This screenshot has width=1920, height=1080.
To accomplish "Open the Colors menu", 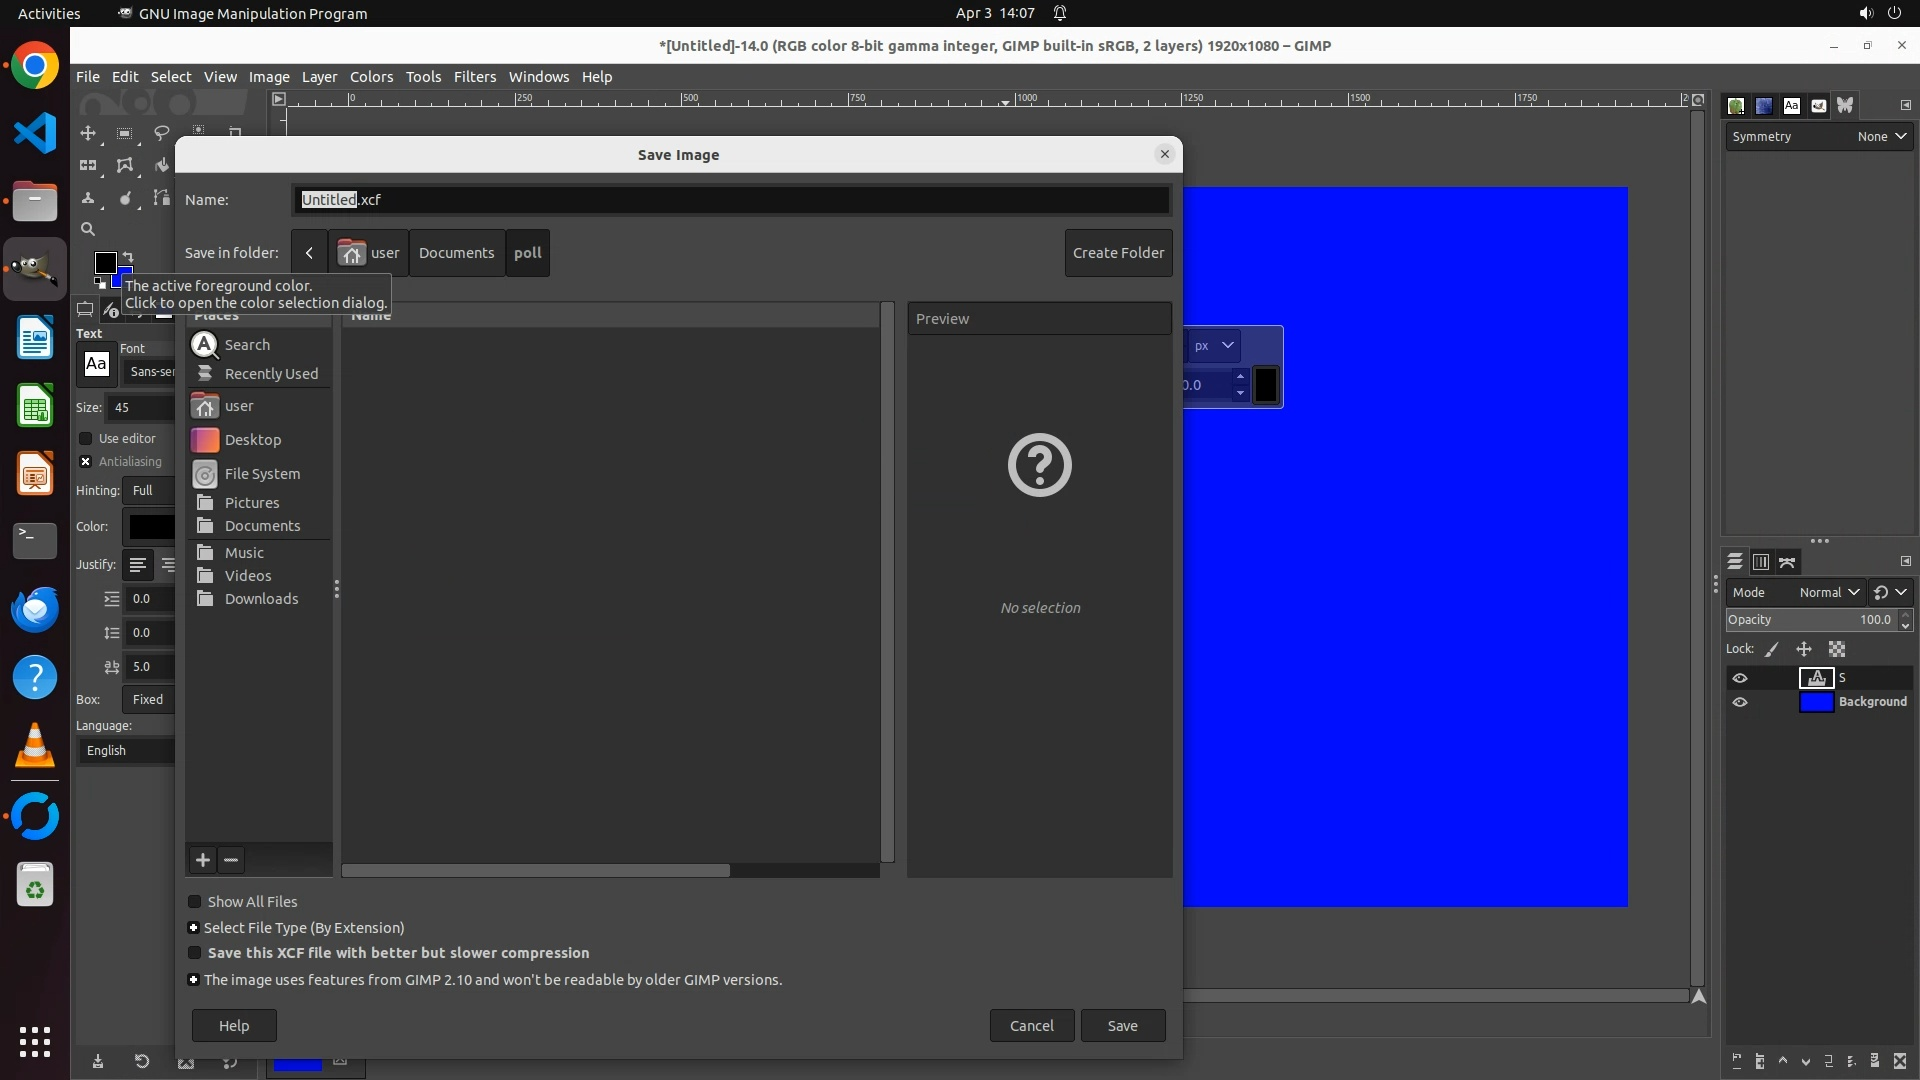I will coord(371,77).
